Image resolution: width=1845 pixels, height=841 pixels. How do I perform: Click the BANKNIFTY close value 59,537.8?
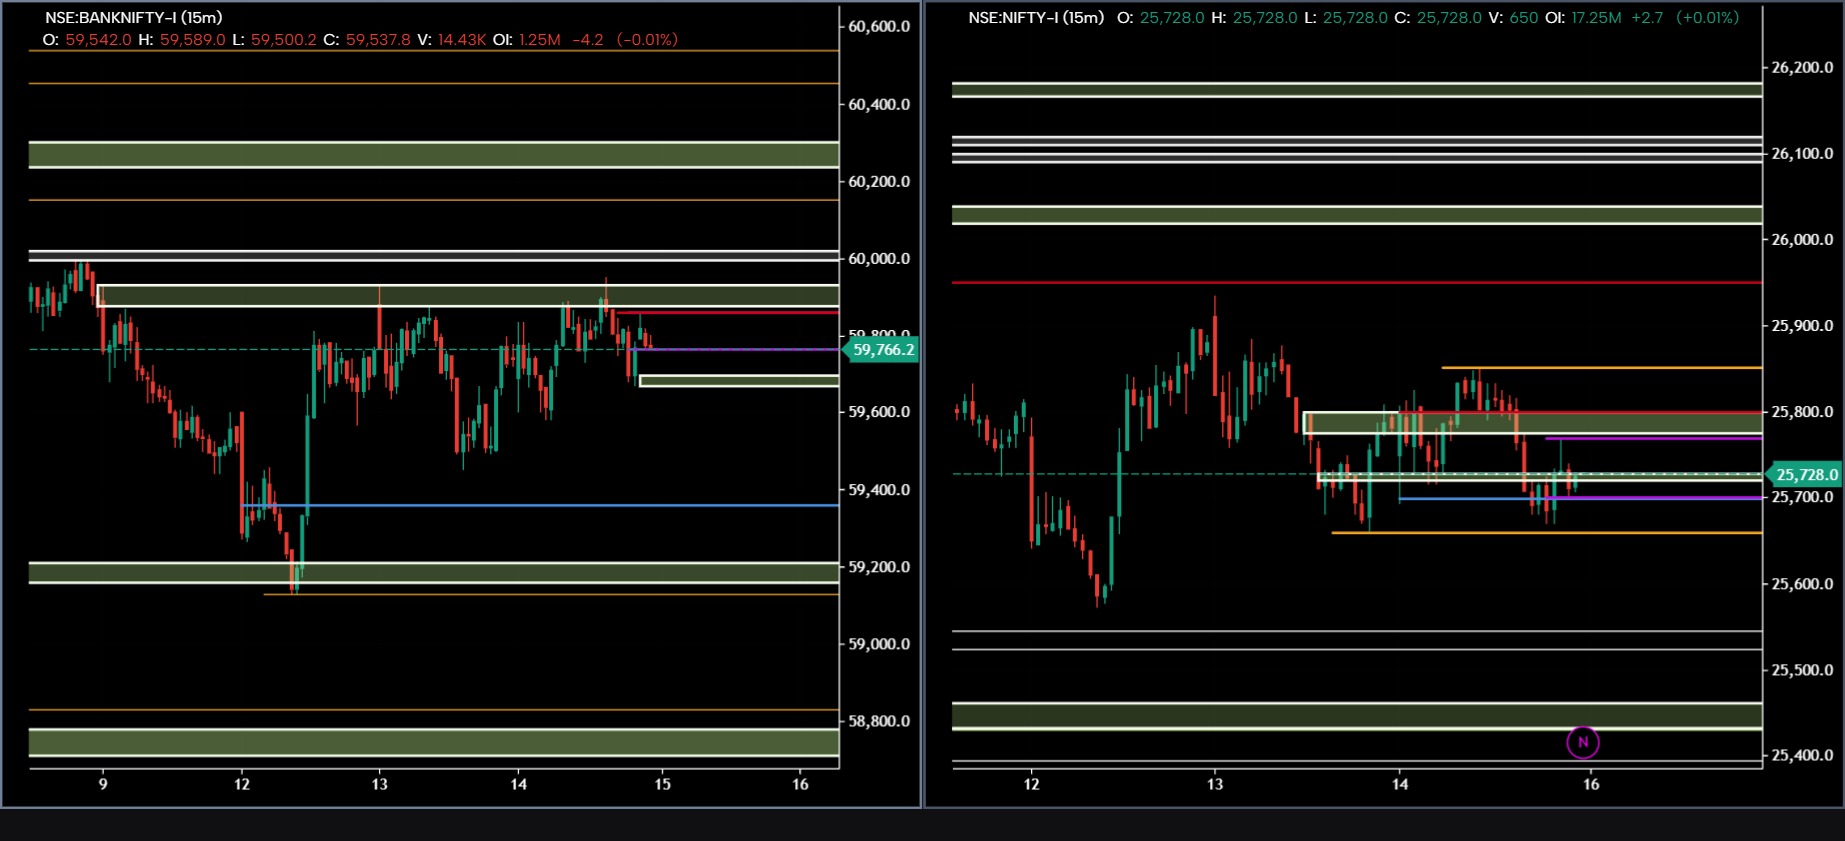pos(378,40)
